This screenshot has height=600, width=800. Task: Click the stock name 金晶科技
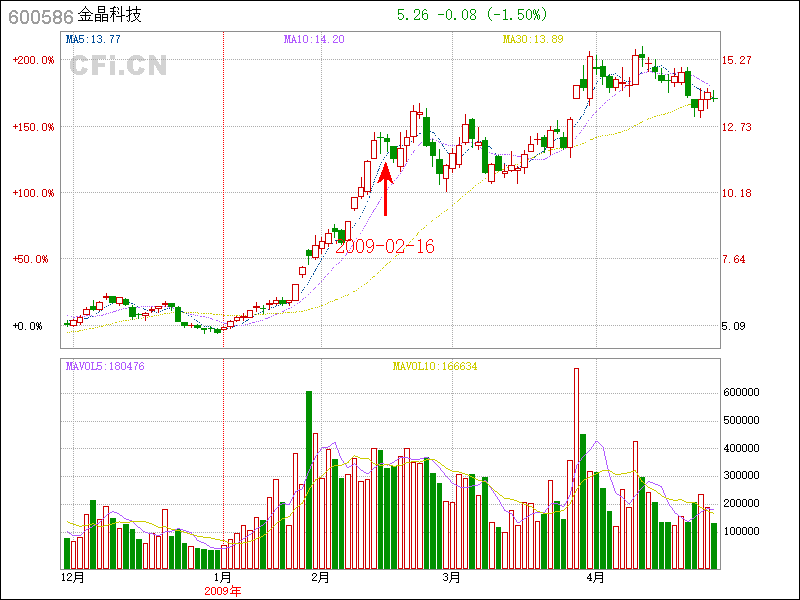click(110, 16)
